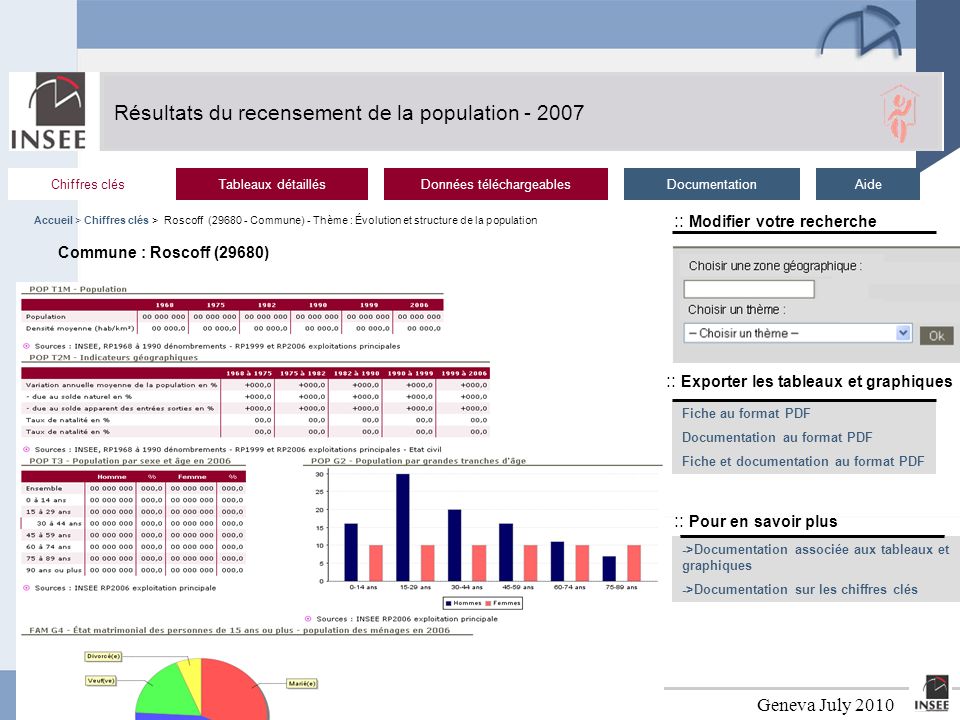Viewport: 960px width, 720px height.
Task: Open the Chiffres clés tab
Action: (88, 184)
